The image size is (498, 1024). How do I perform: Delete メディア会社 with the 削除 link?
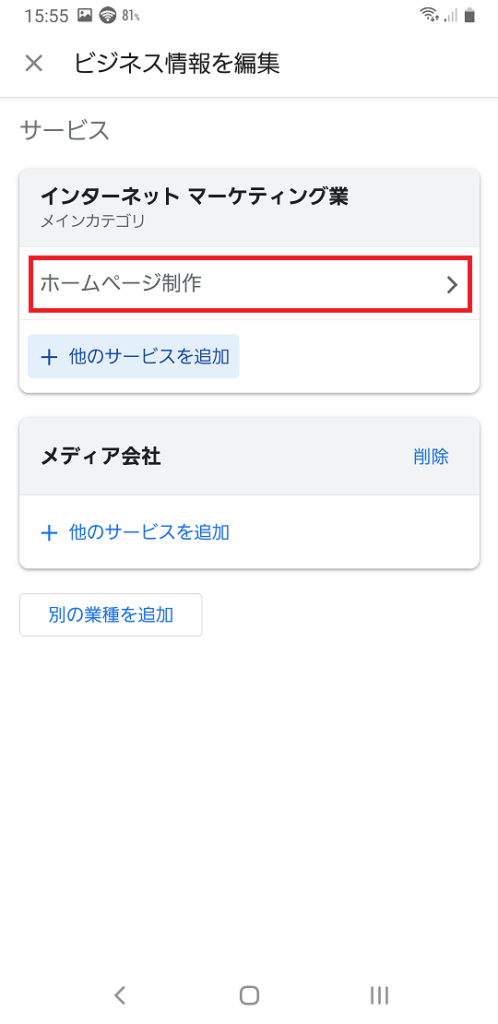point(431,456)
